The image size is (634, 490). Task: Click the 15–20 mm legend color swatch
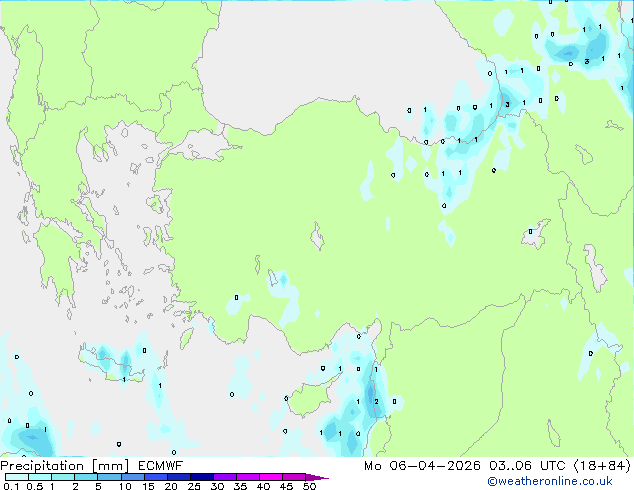156,477
